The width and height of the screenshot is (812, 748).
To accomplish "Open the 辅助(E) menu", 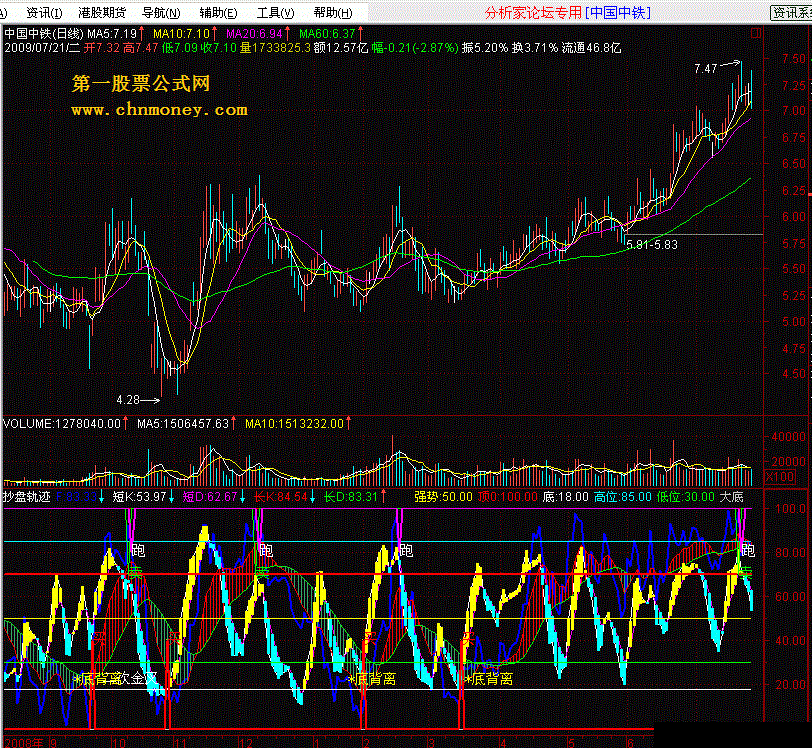I will click(x=218, y=12).
